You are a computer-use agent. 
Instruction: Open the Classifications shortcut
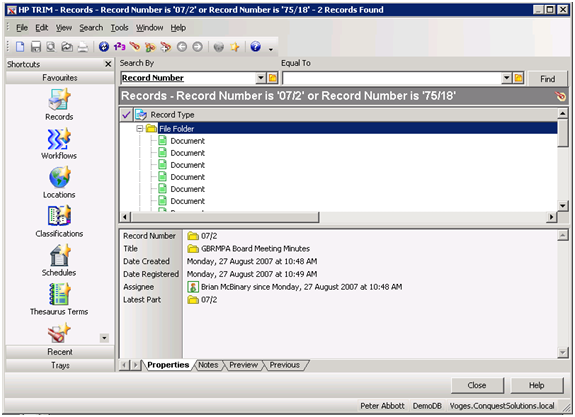click(x=59, y=222)
